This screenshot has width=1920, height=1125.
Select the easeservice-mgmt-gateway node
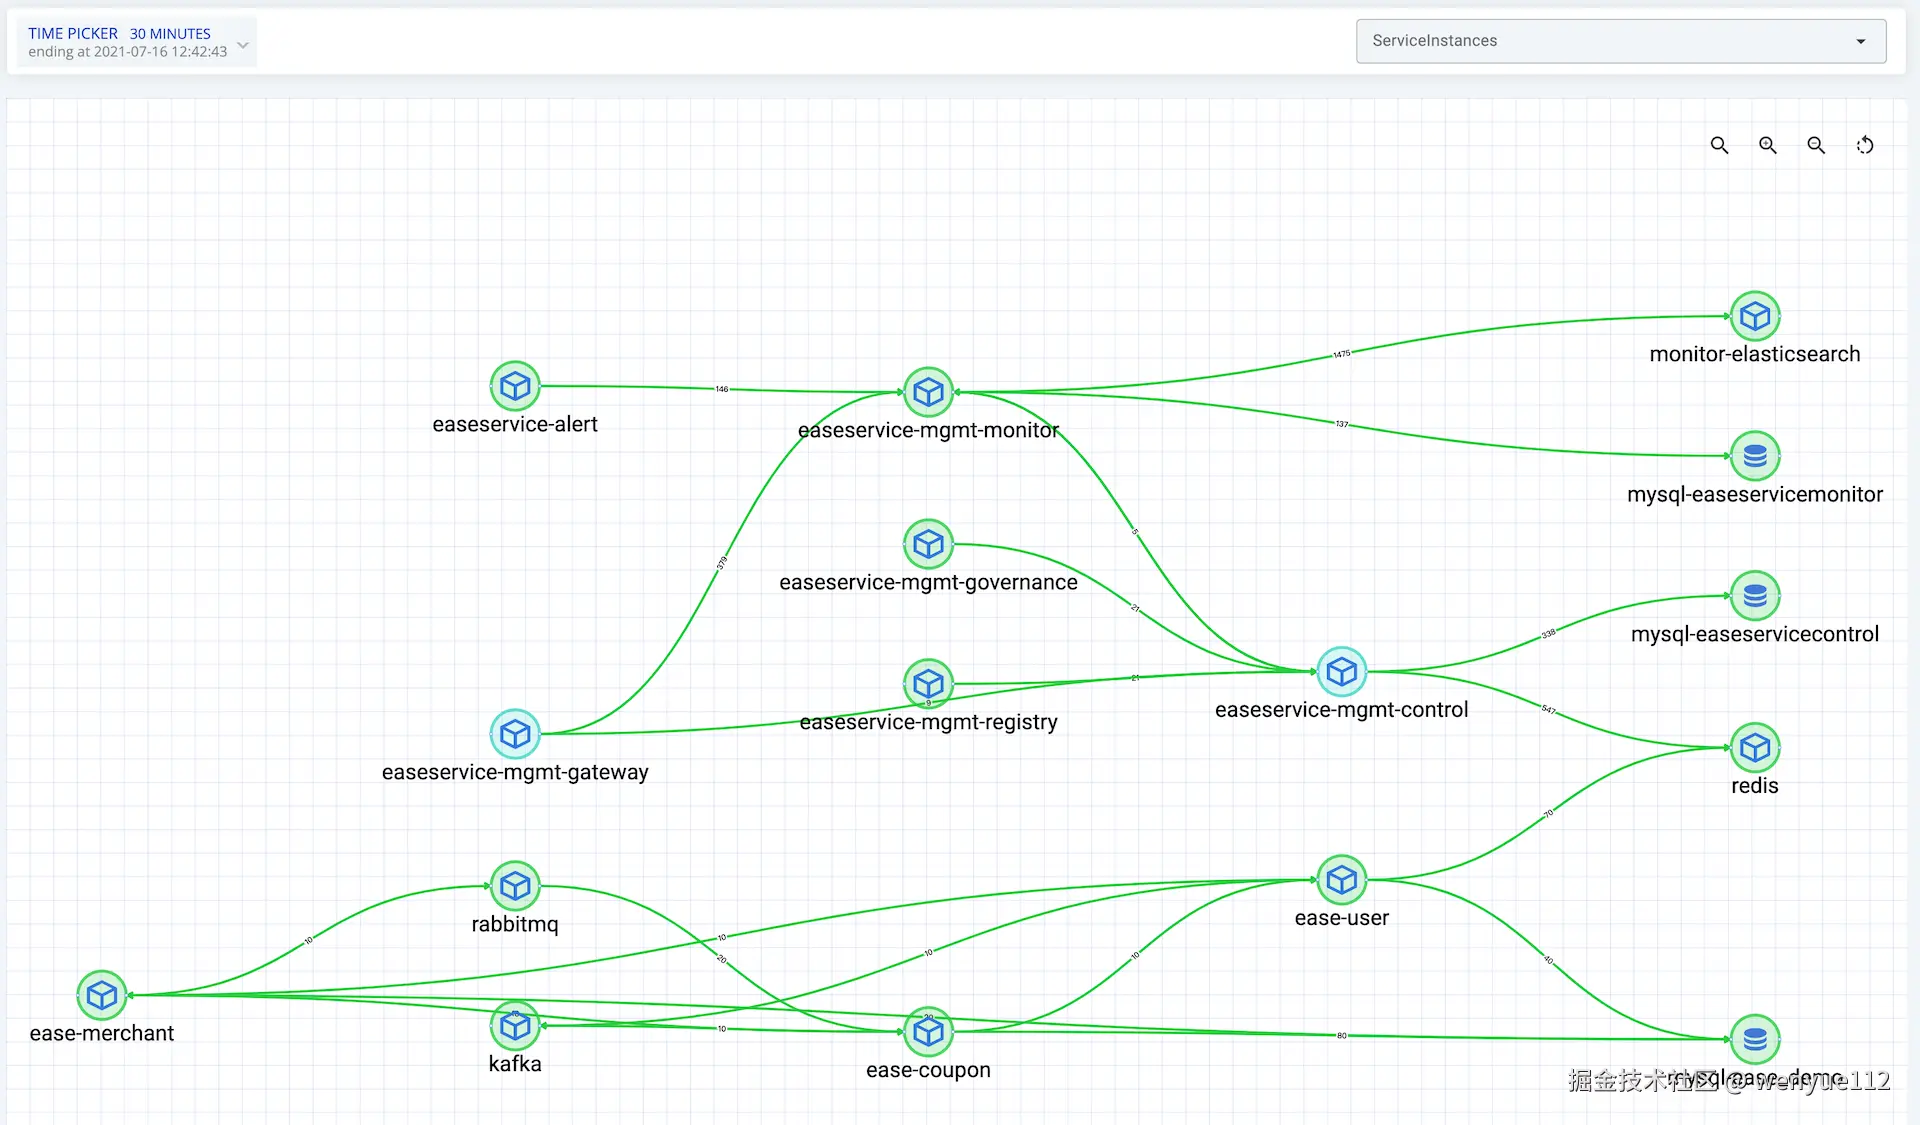tap(515, 733)
